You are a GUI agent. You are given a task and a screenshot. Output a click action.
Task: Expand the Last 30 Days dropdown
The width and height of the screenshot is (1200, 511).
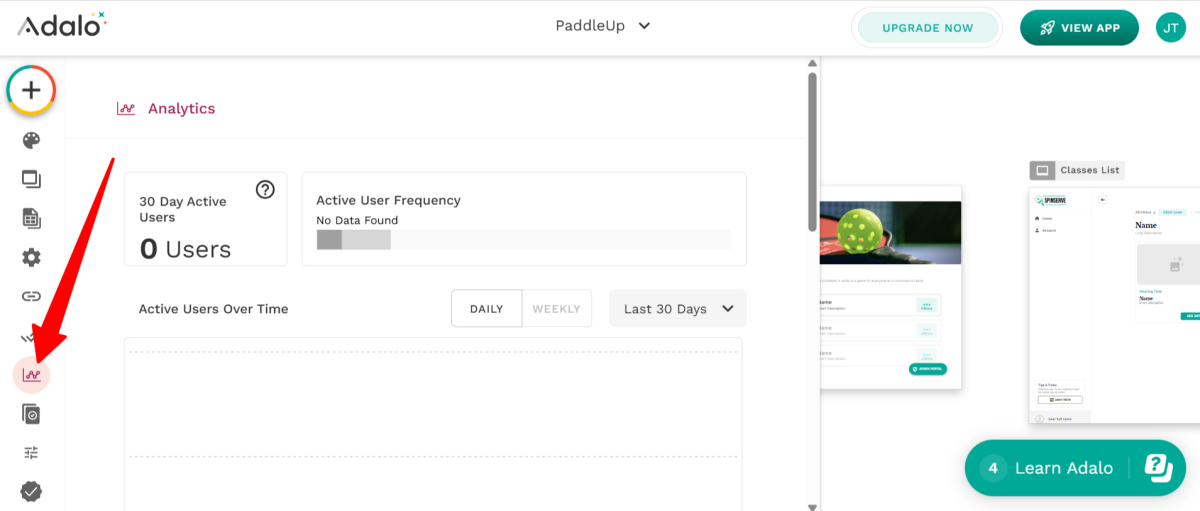tap(677, 309)
